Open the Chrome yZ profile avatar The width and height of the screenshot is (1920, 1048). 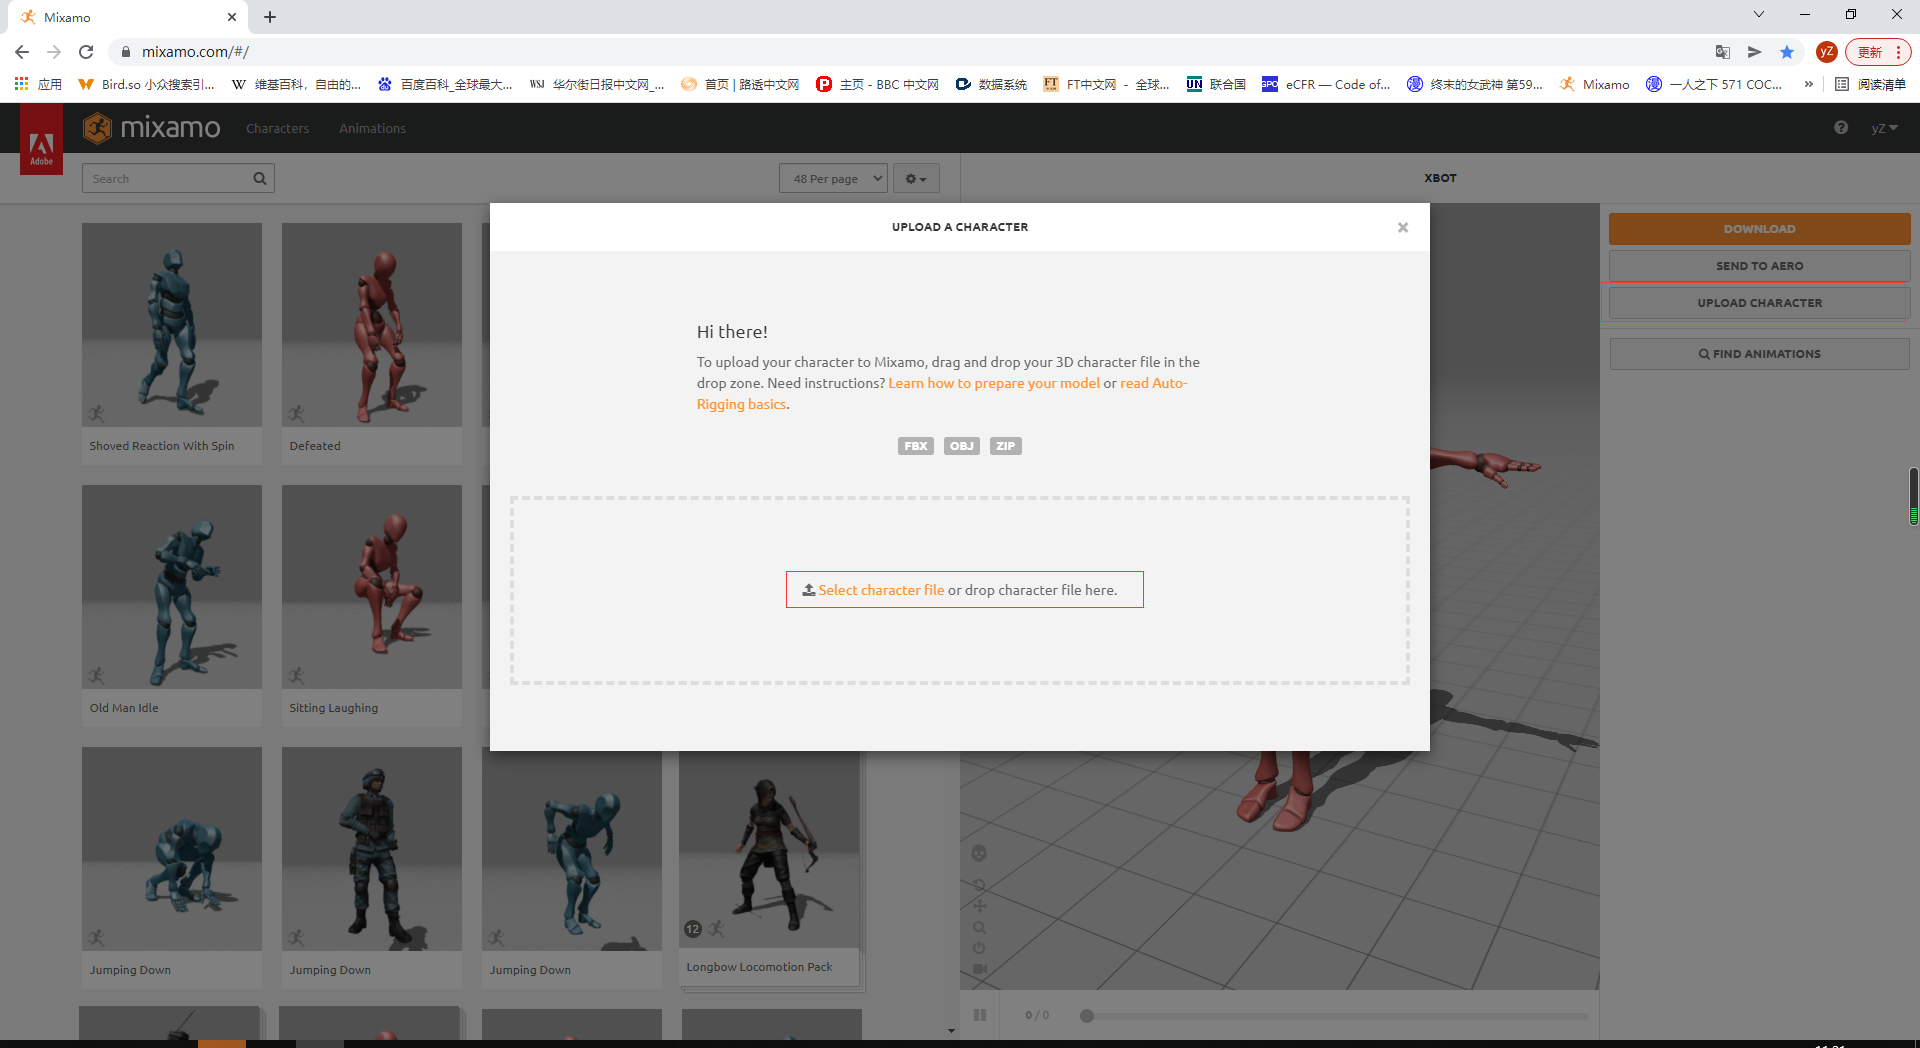[1826, 52]
